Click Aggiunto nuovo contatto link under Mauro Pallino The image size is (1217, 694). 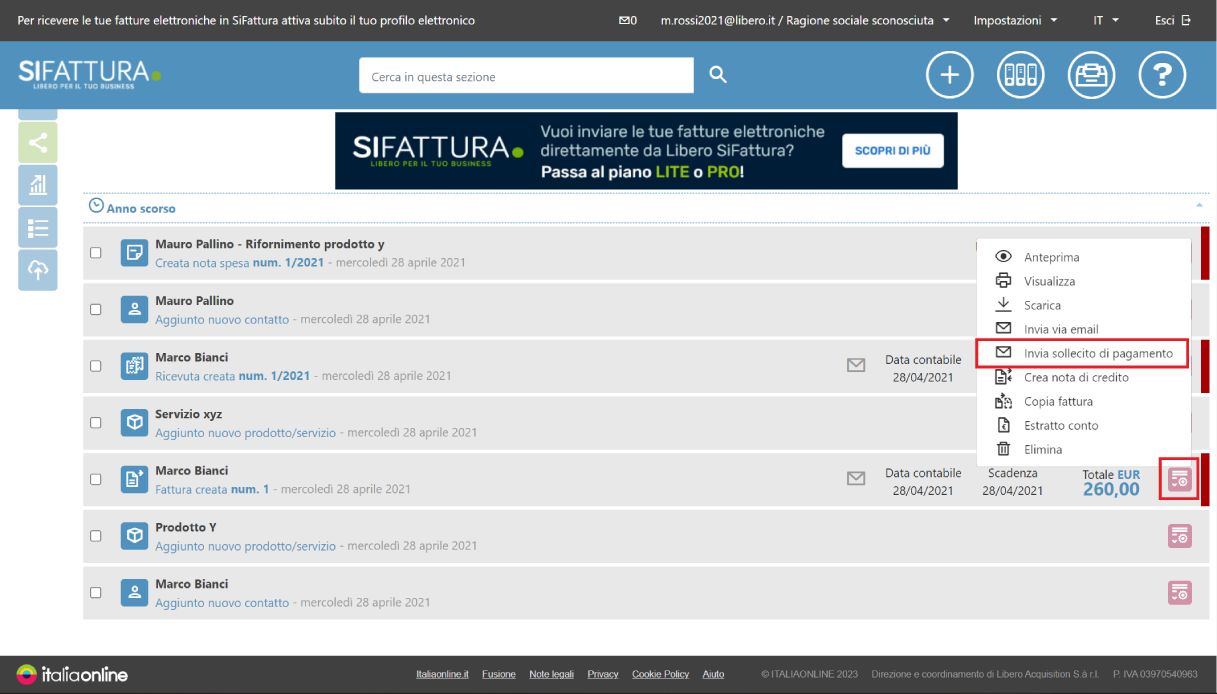[x=222, y=319]
